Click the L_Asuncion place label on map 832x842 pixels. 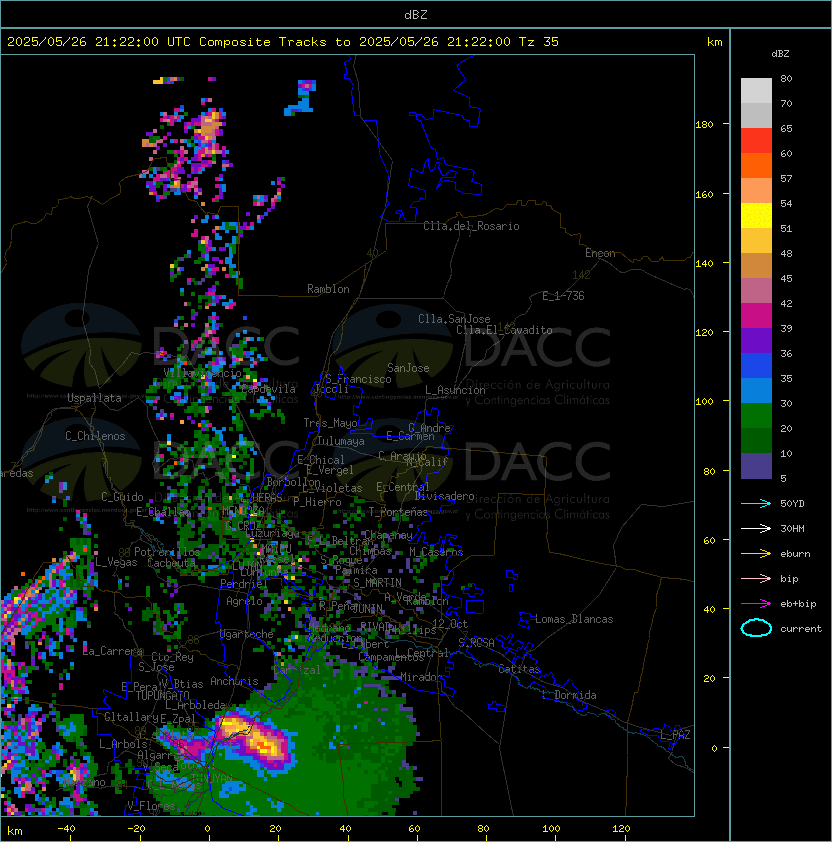455,390
